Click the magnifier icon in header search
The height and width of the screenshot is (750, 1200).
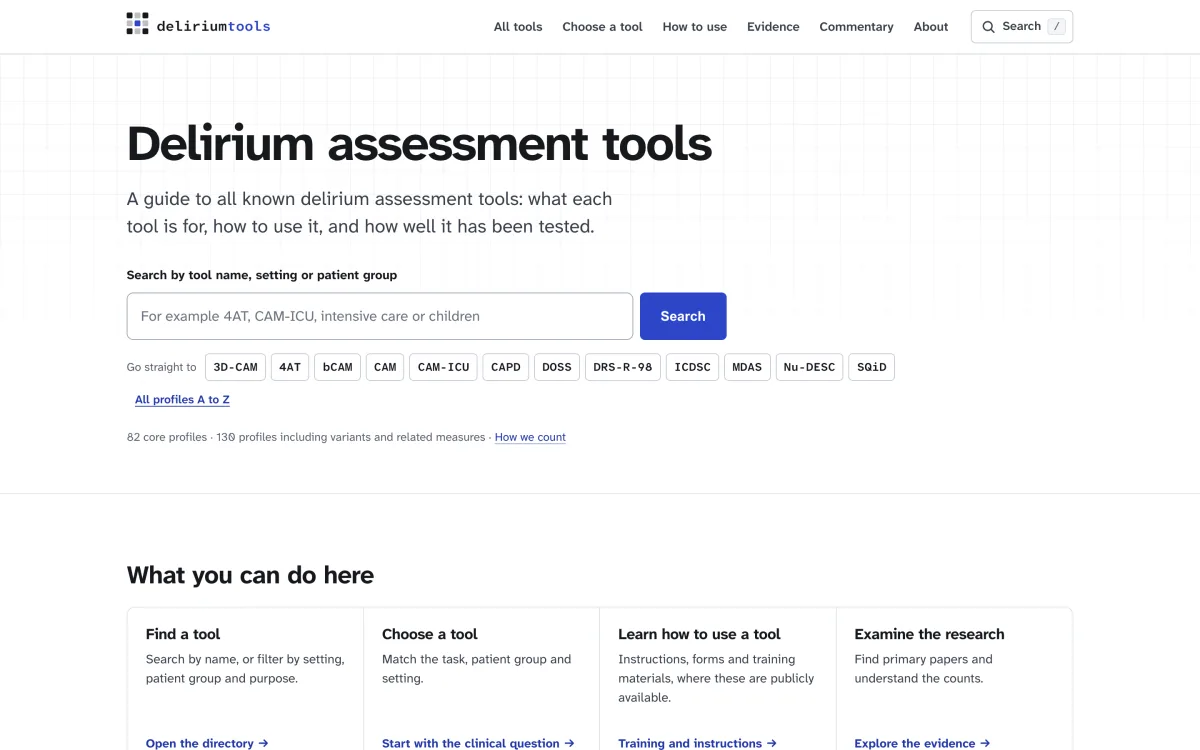click(x=988, y=27)
